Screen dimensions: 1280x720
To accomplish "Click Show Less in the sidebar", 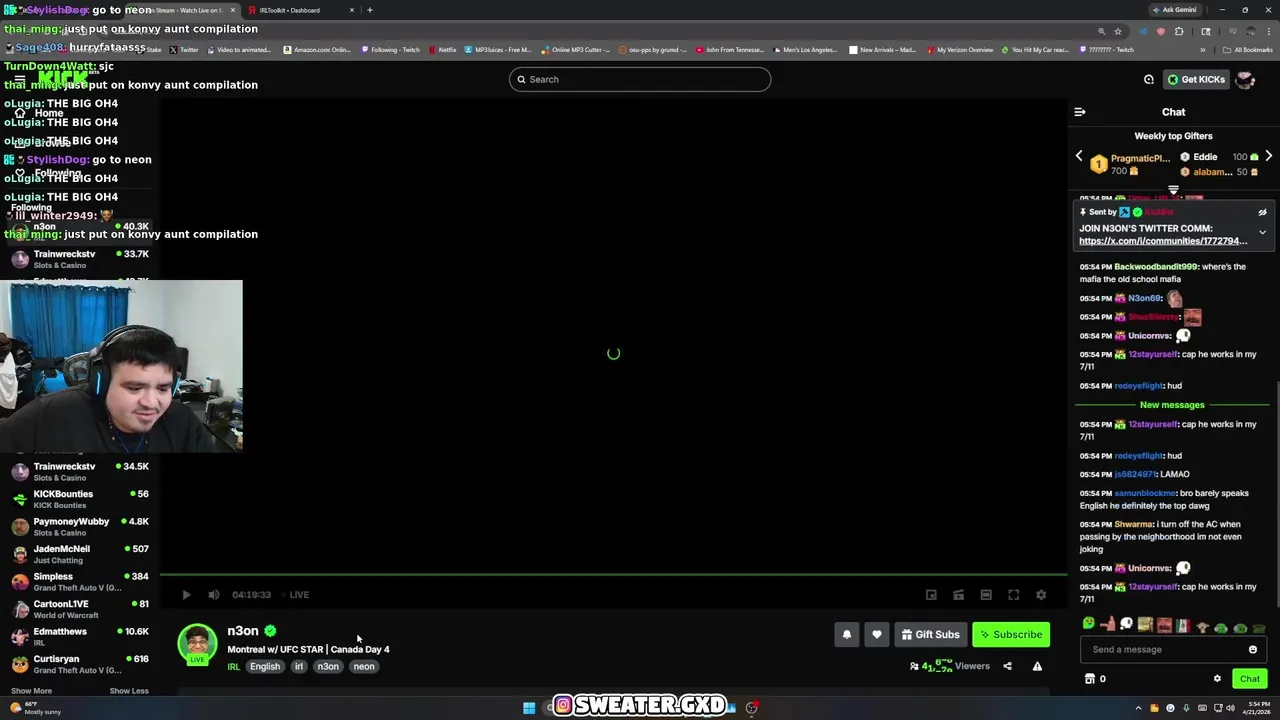I will (129, 691).
